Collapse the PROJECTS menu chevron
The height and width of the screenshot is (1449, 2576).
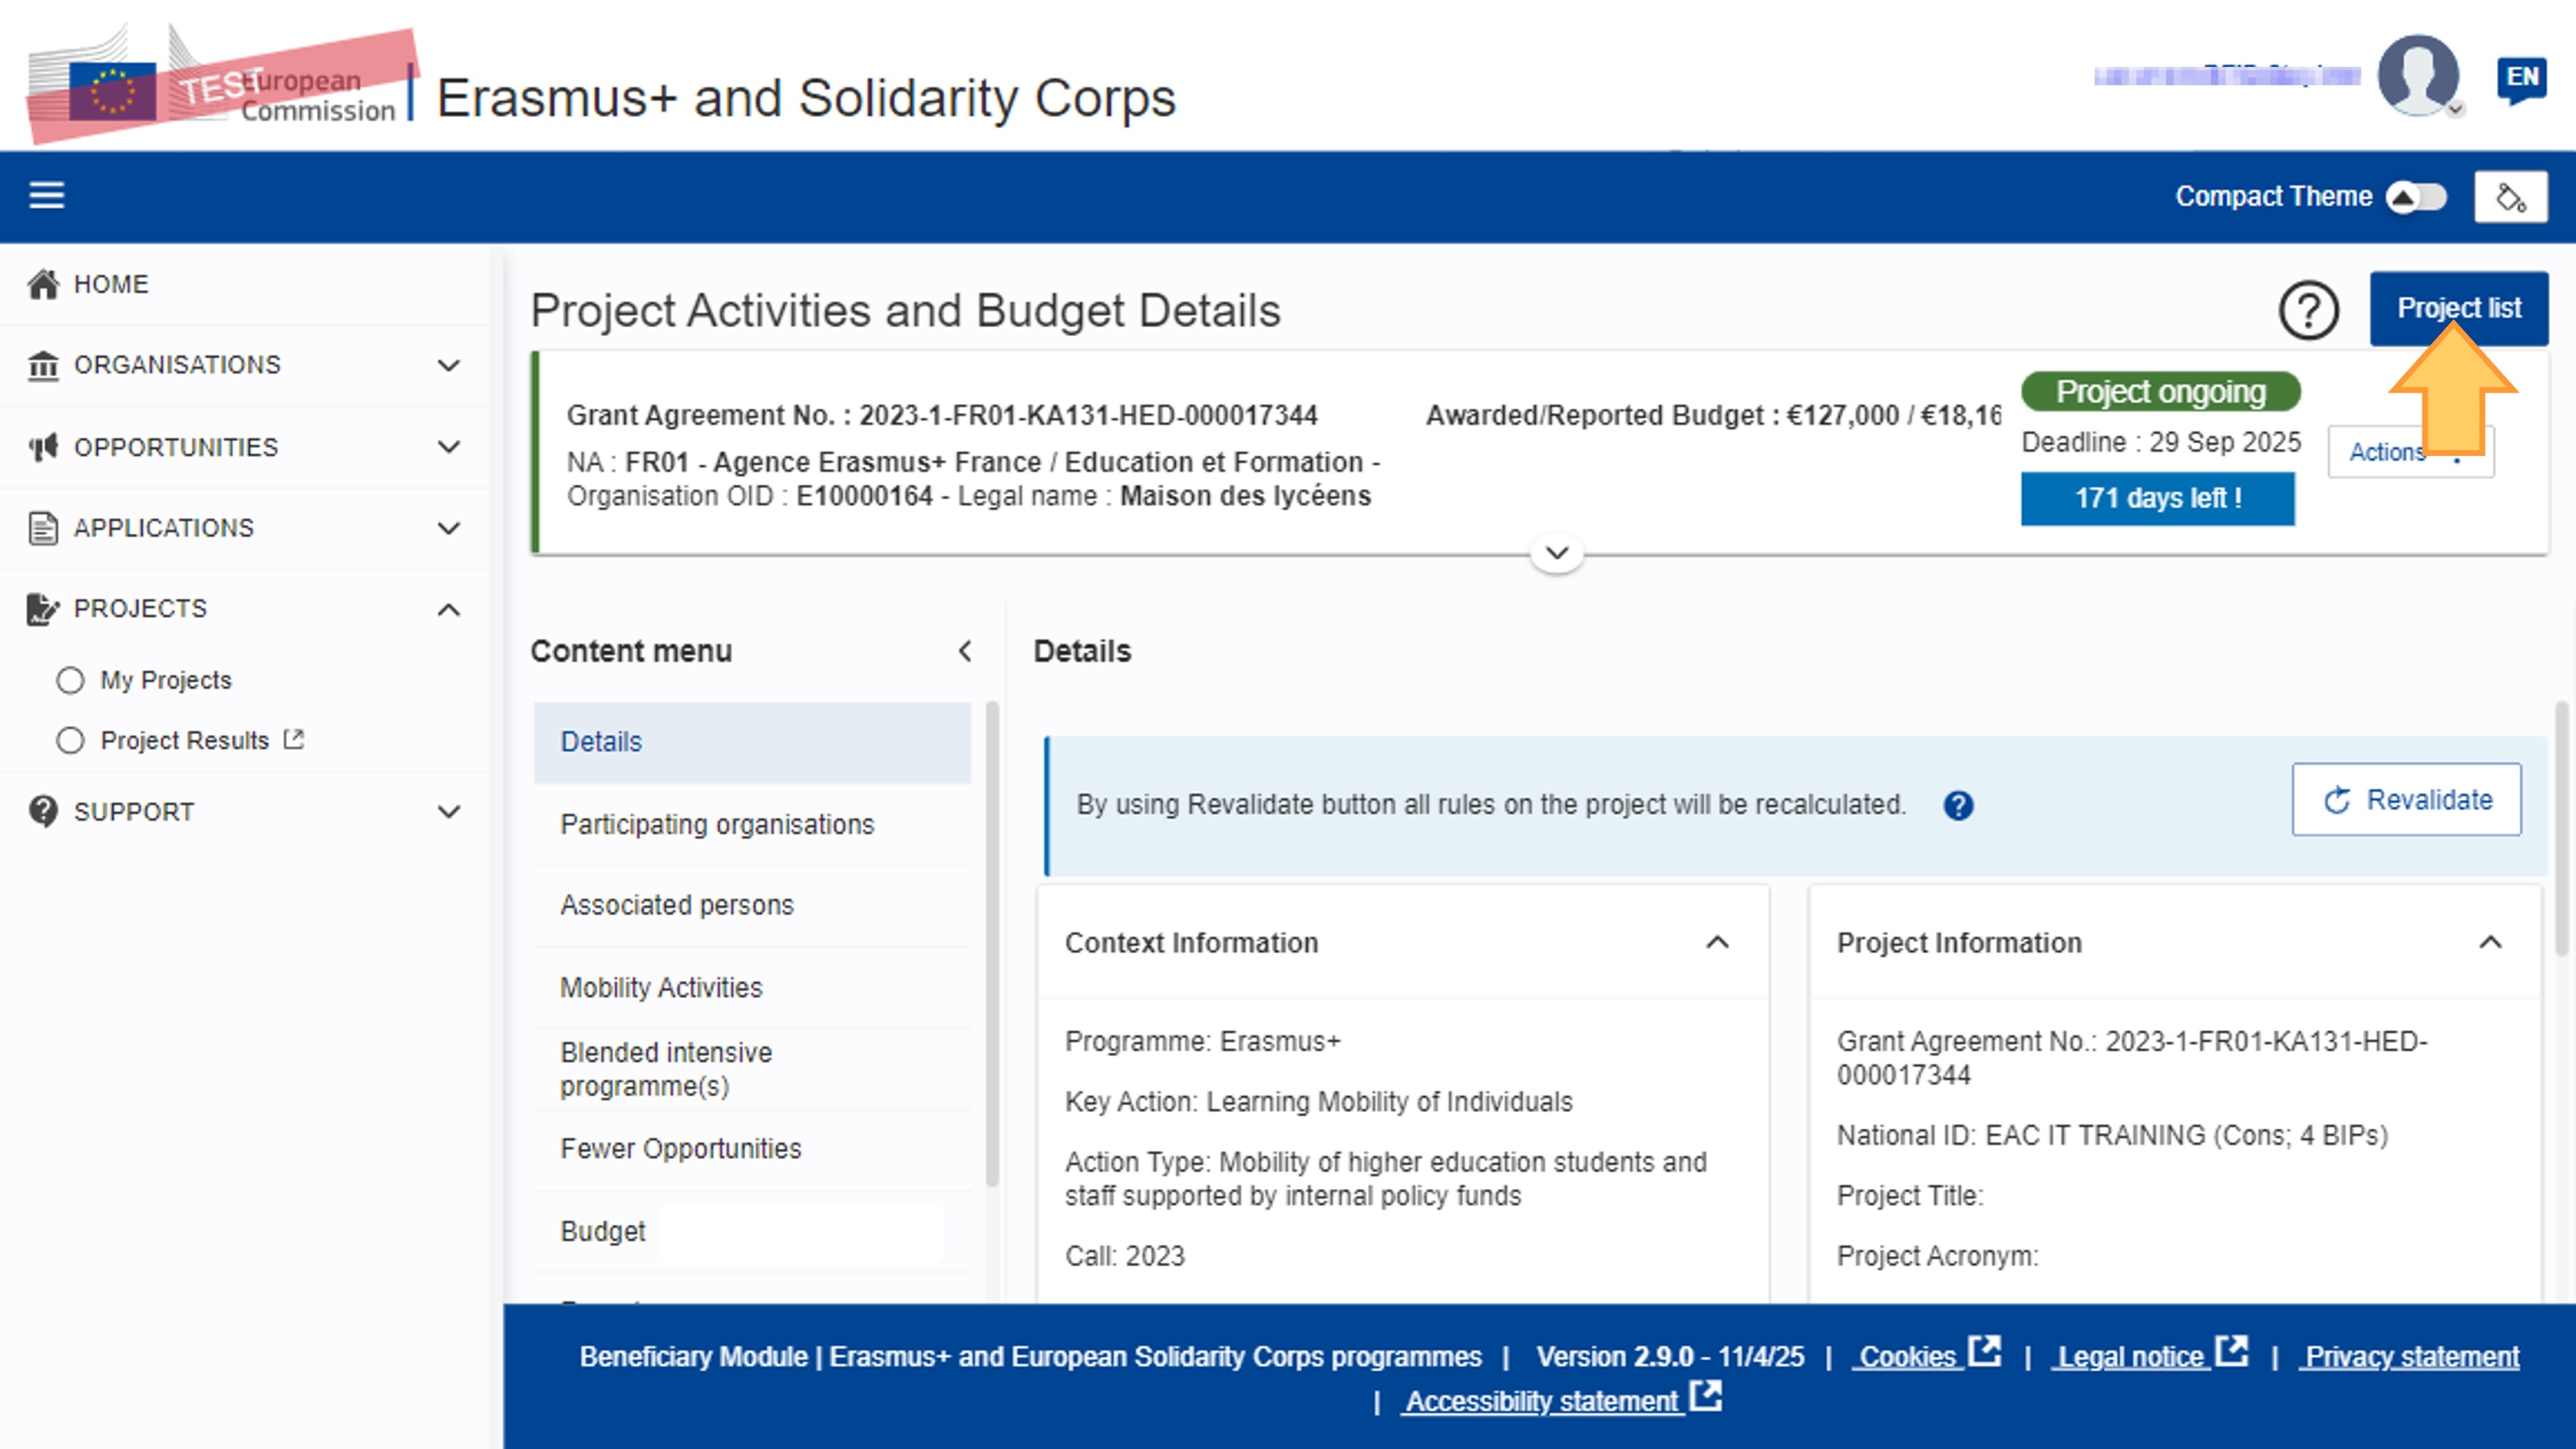coord(449,609)
